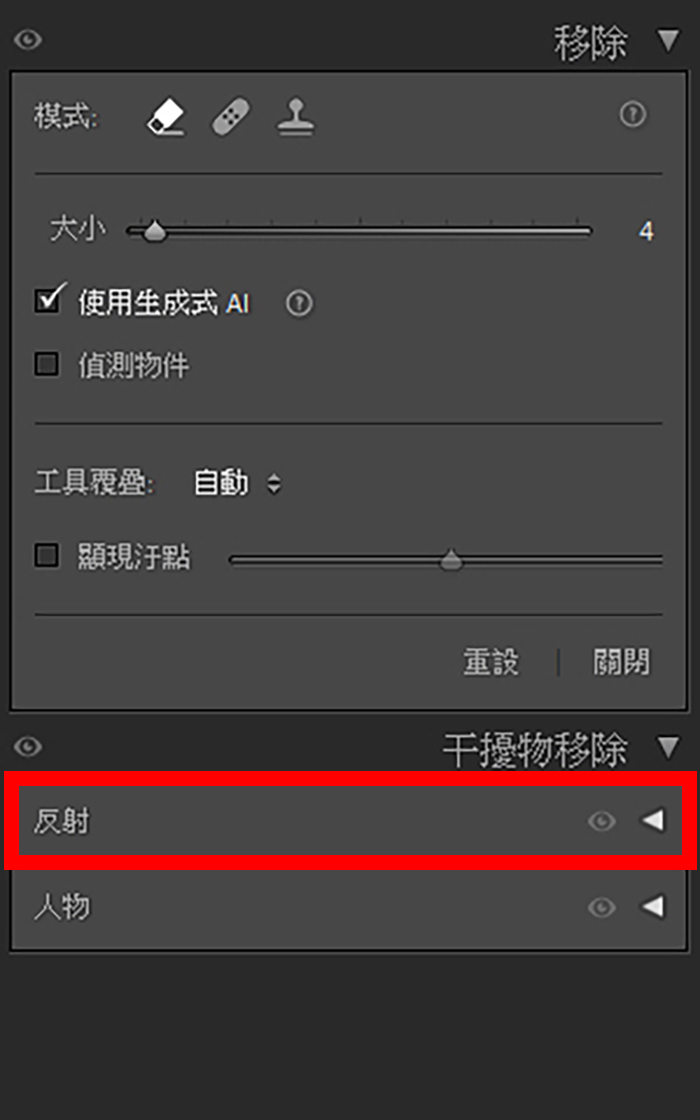
Task: Toggle eye icon of 干擾物移除 panel
Action: [28, 747]
